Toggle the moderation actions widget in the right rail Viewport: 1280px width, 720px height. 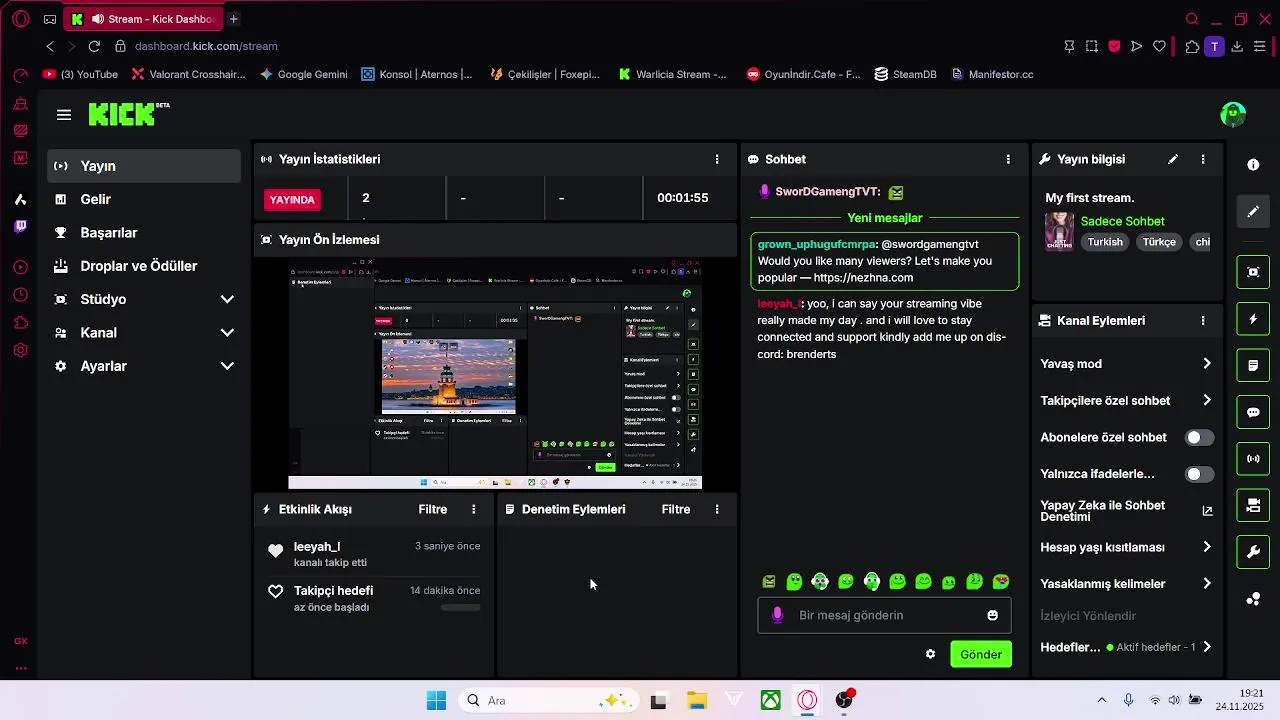tap(1253, 366)
